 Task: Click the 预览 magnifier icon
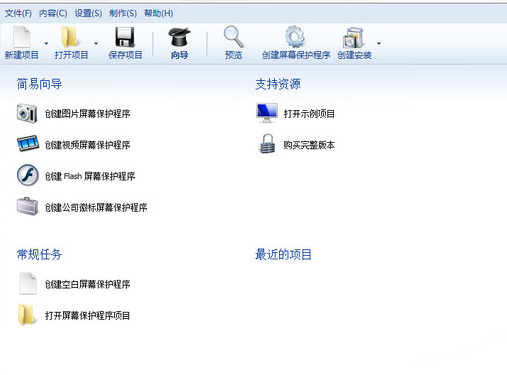point(233,37)
